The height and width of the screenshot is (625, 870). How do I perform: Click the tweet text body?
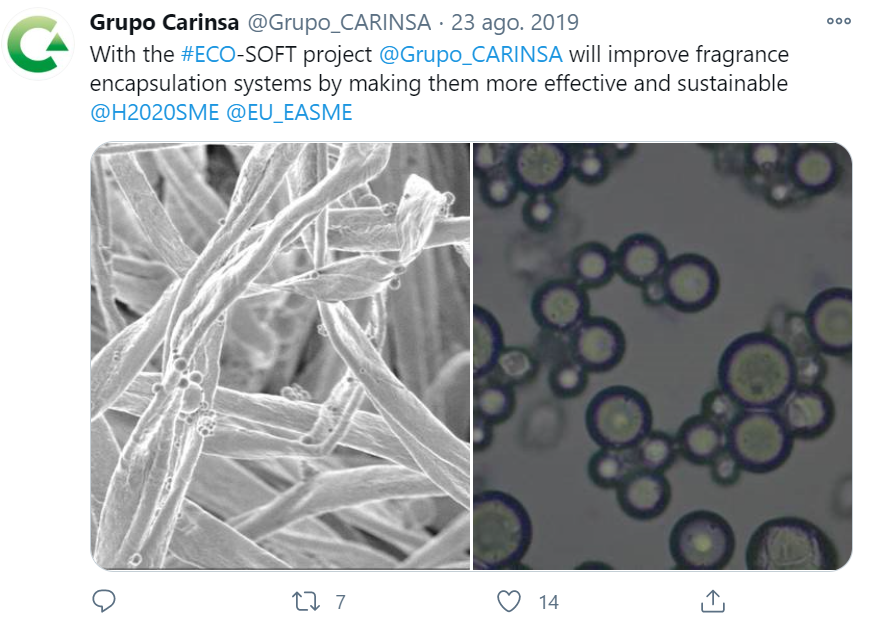pyautogui.click(x=439, y=83)
